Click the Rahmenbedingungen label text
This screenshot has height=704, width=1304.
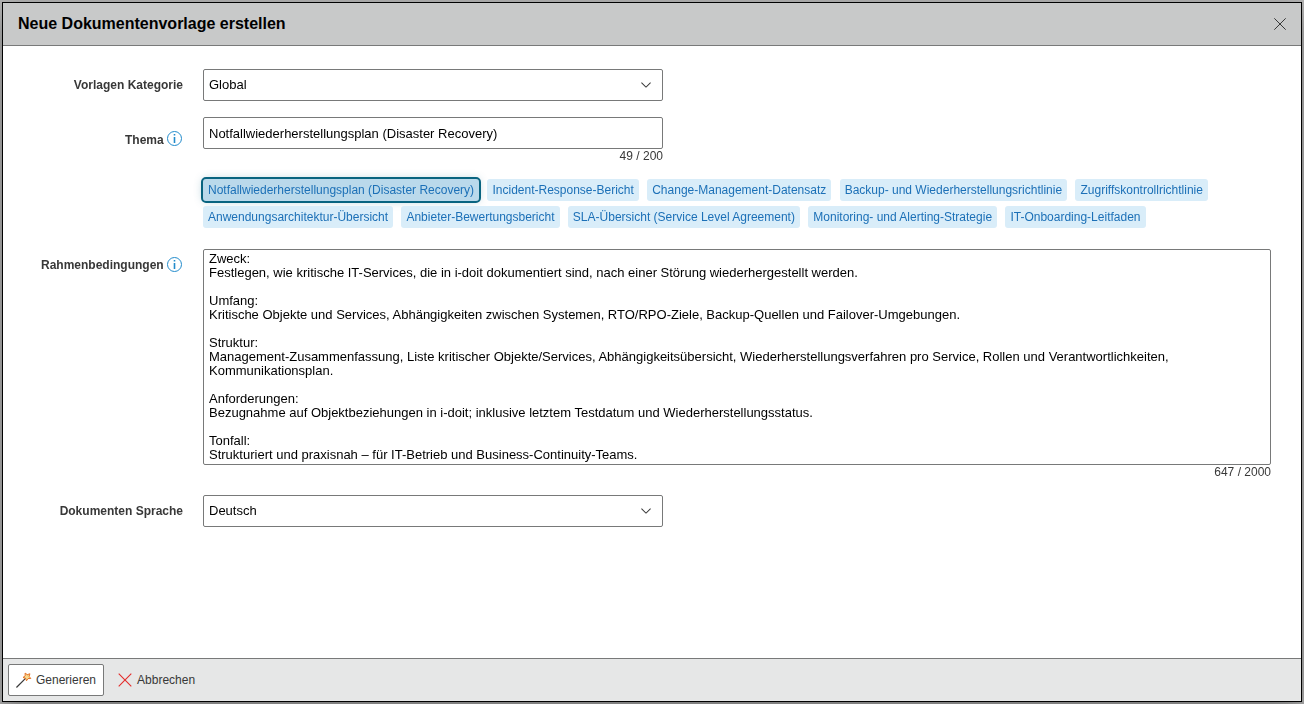[x=102, y=265]
